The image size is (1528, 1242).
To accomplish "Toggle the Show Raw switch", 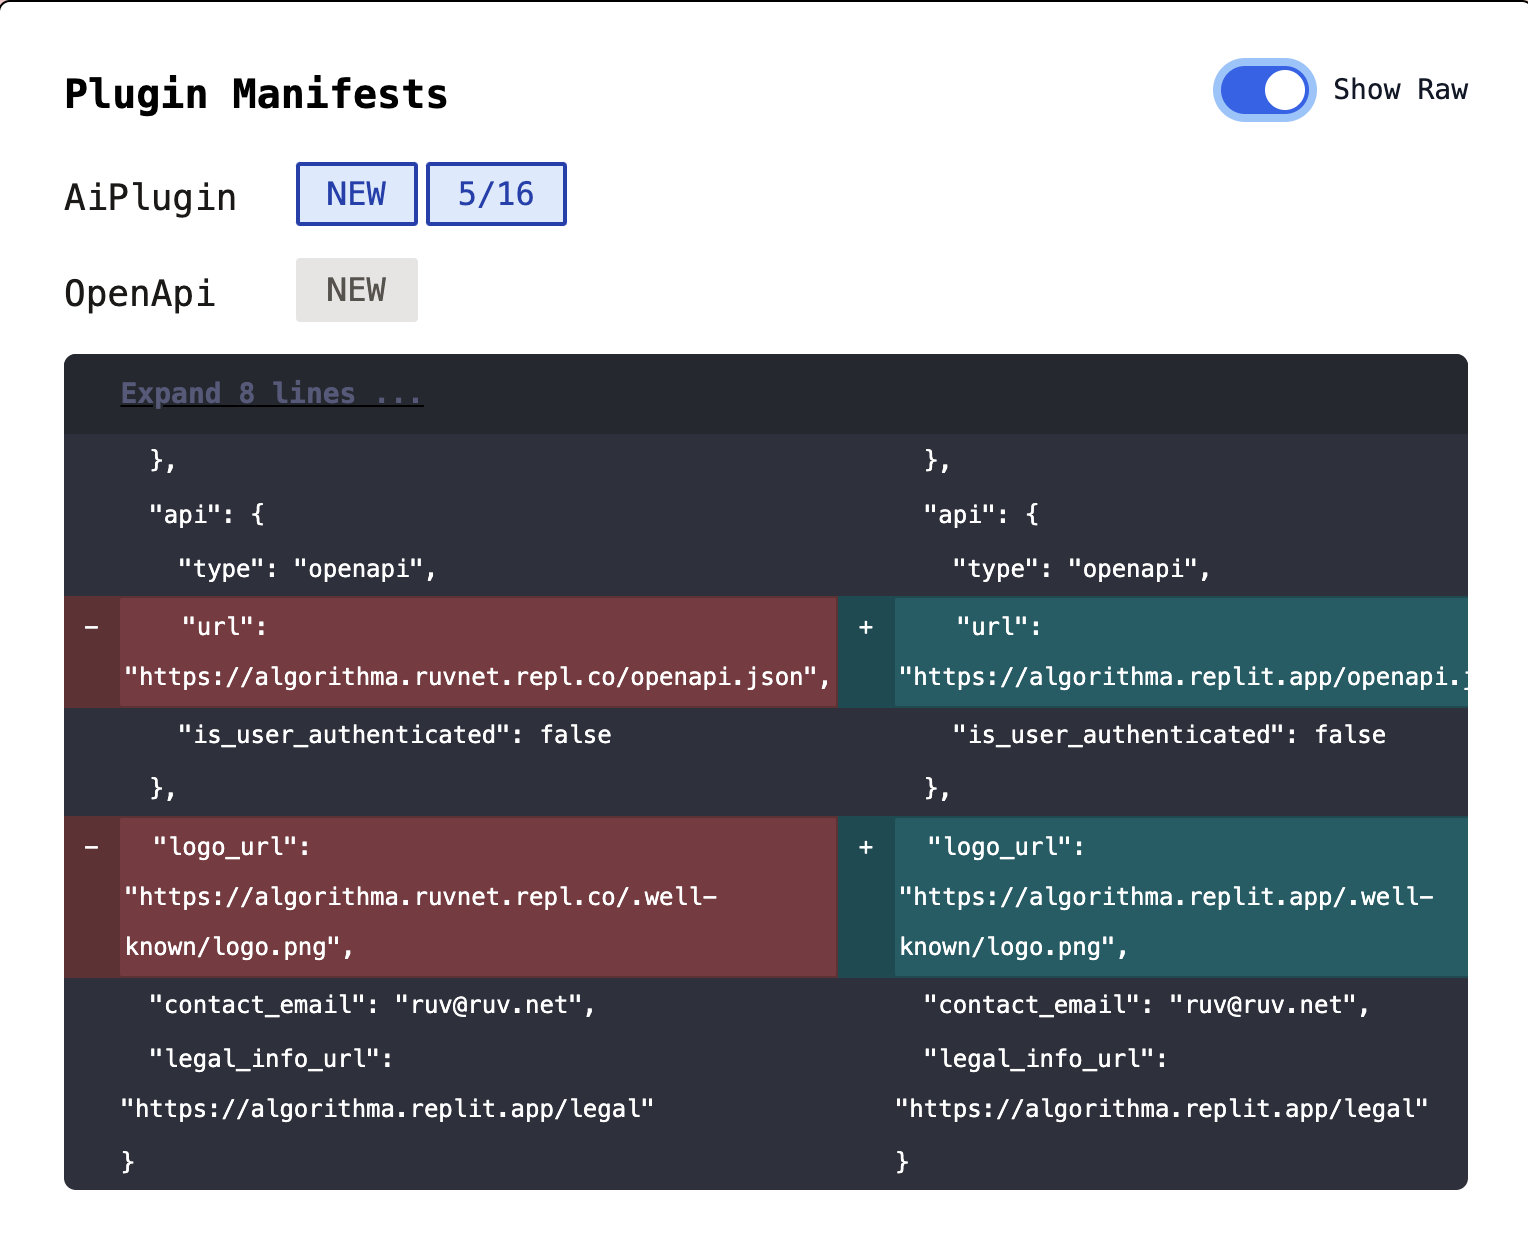I will (1264, 90).
